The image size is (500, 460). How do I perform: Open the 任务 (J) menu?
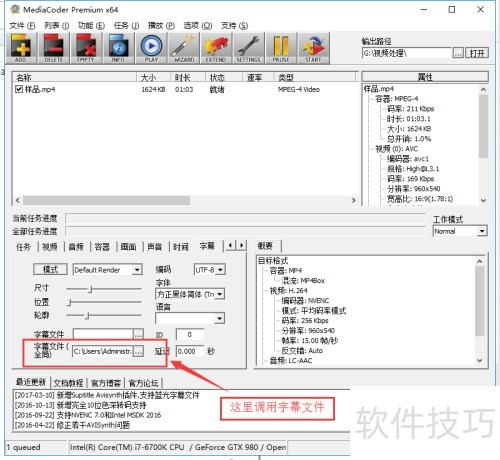(126, 25)
